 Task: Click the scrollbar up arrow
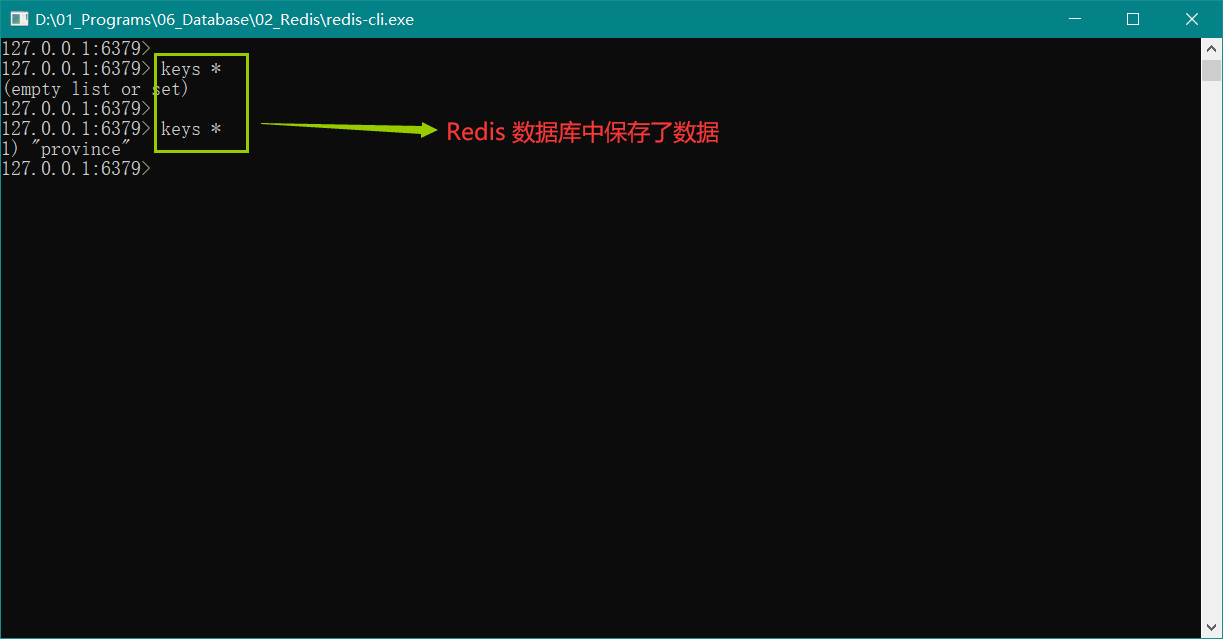pyautogui.click(x=1211, y=48)
